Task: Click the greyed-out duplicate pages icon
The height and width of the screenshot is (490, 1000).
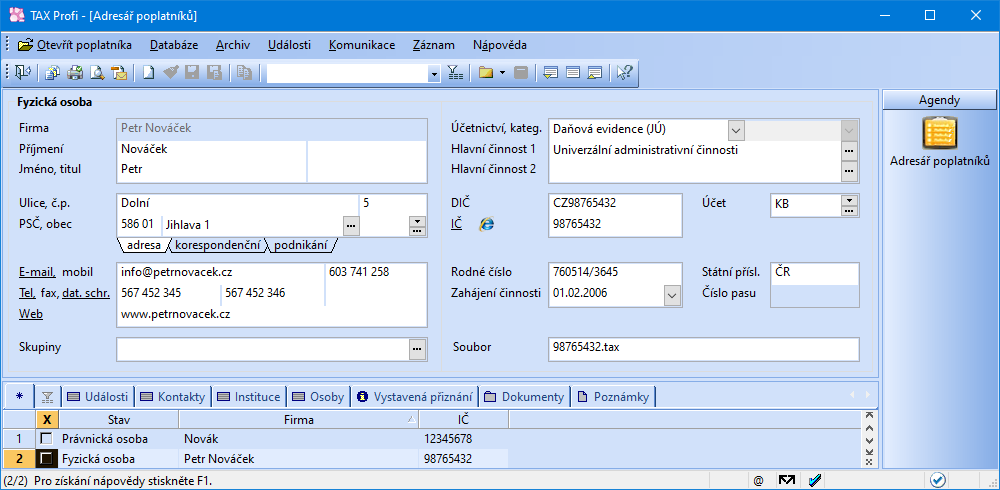Action: click(x=244, y=73)
